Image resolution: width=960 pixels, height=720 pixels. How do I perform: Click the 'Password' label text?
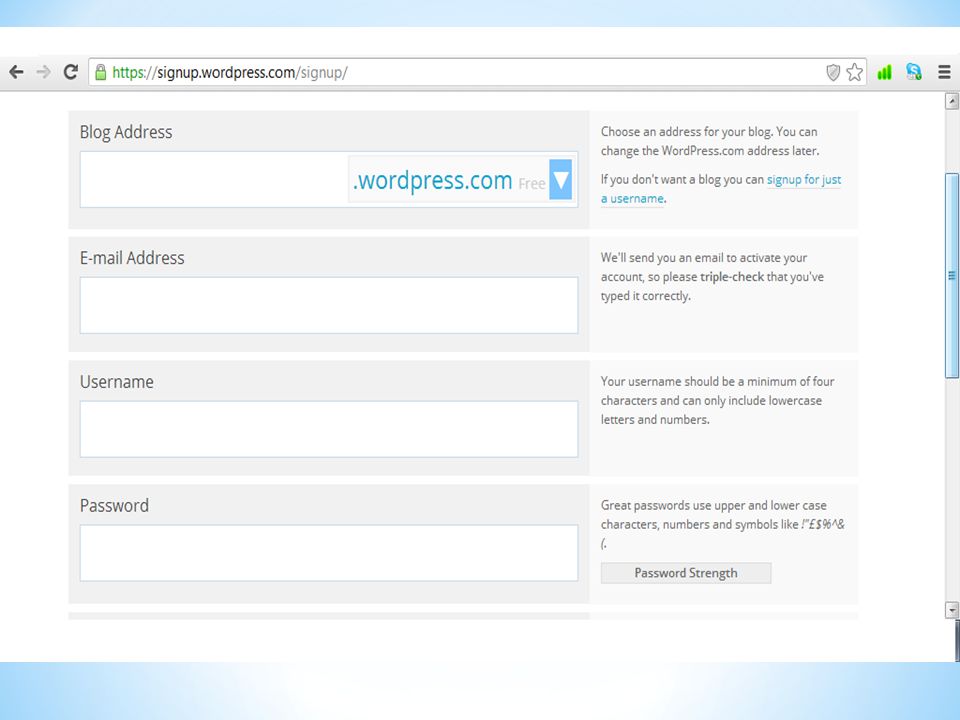click(x=114, y=506)
